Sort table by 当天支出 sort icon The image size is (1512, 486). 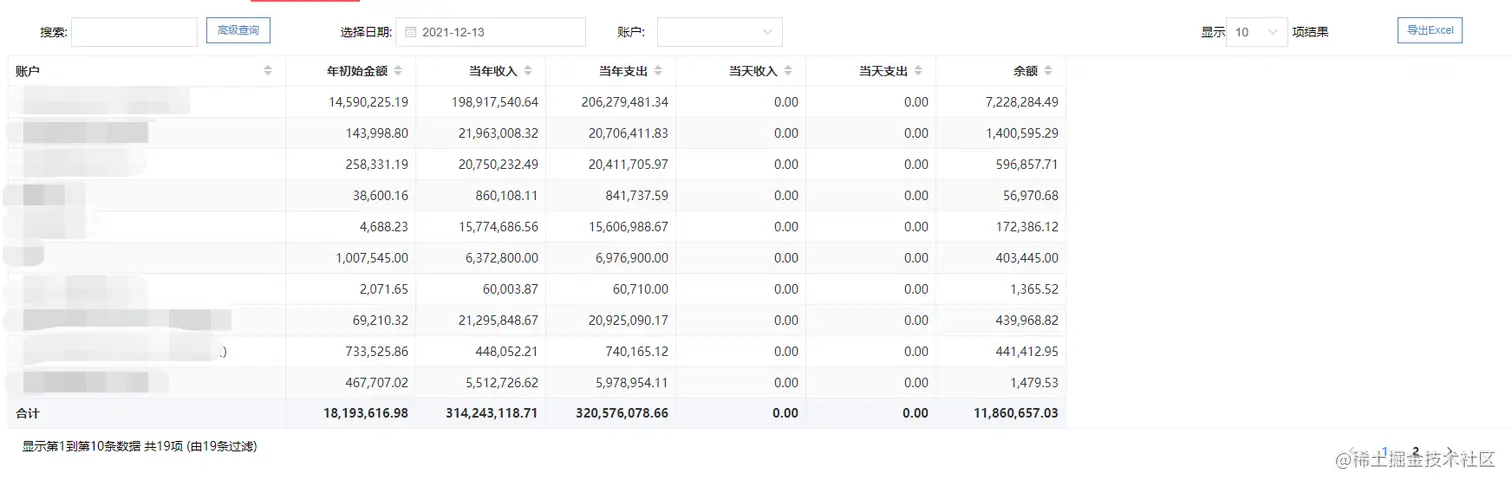918,71
